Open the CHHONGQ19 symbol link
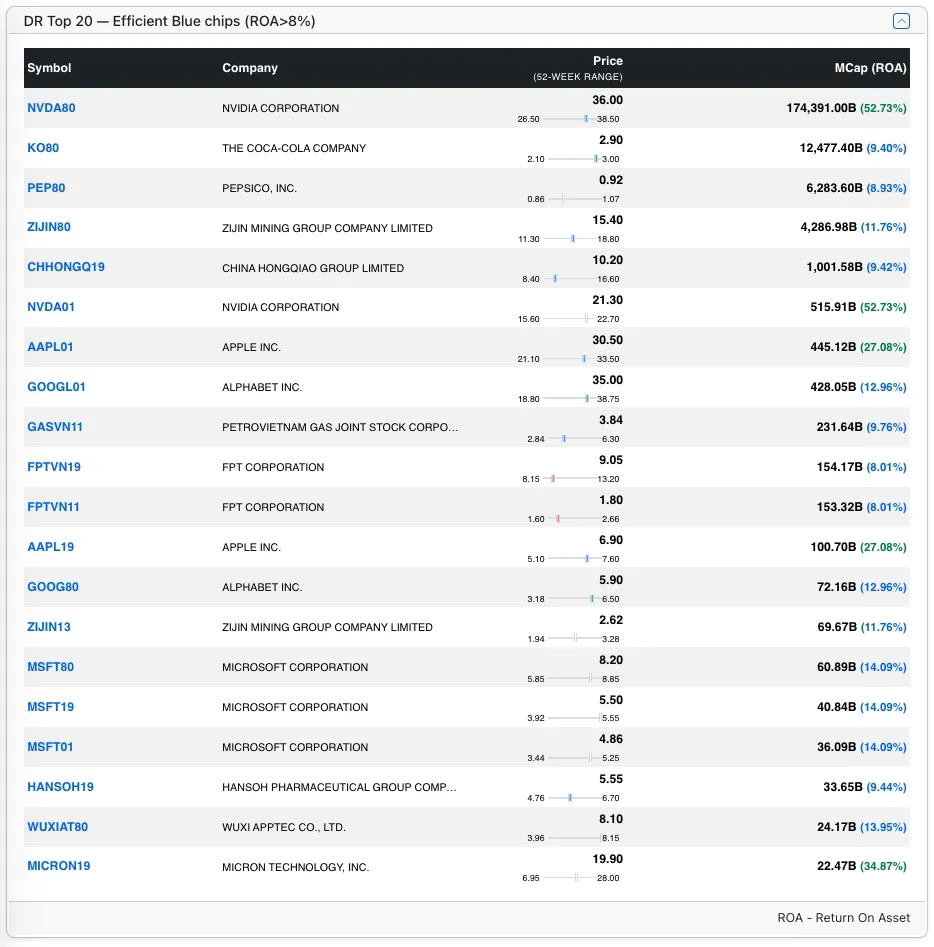 coord(66,267)
